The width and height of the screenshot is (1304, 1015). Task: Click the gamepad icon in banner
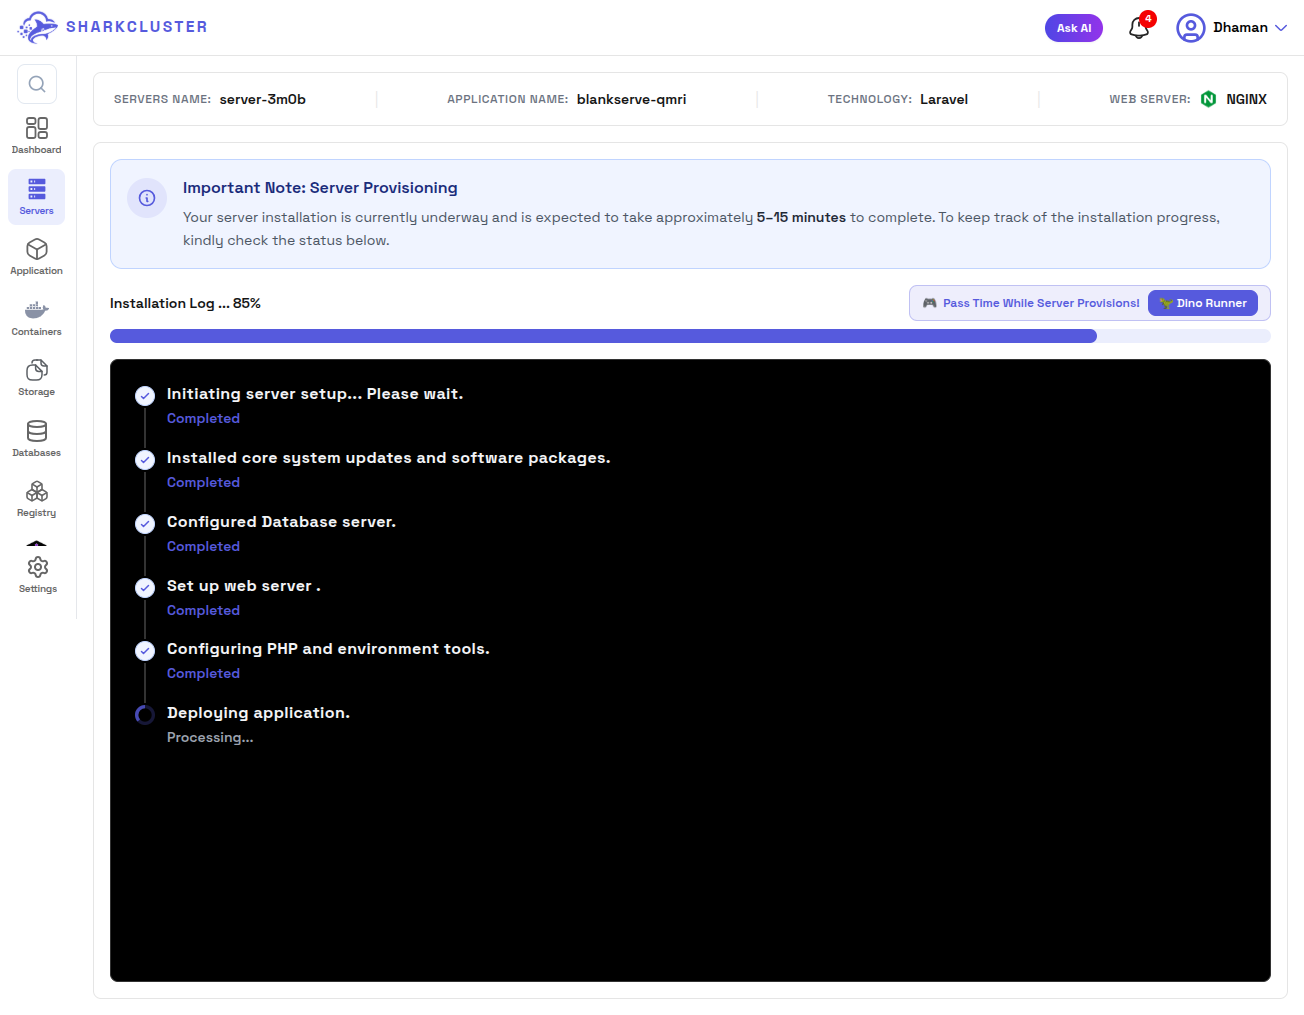coord(929,303)
